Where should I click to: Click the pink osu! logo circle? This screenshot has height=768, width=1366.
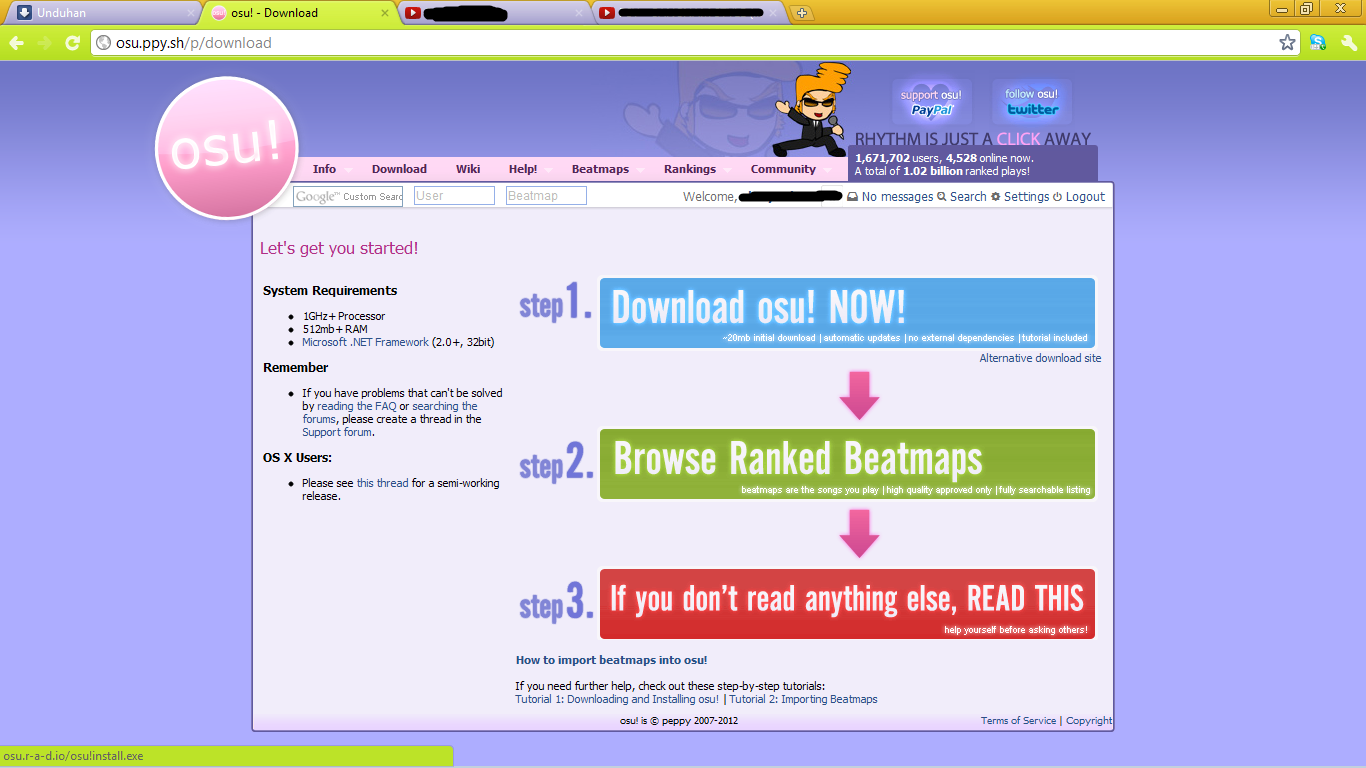[228, 148]
